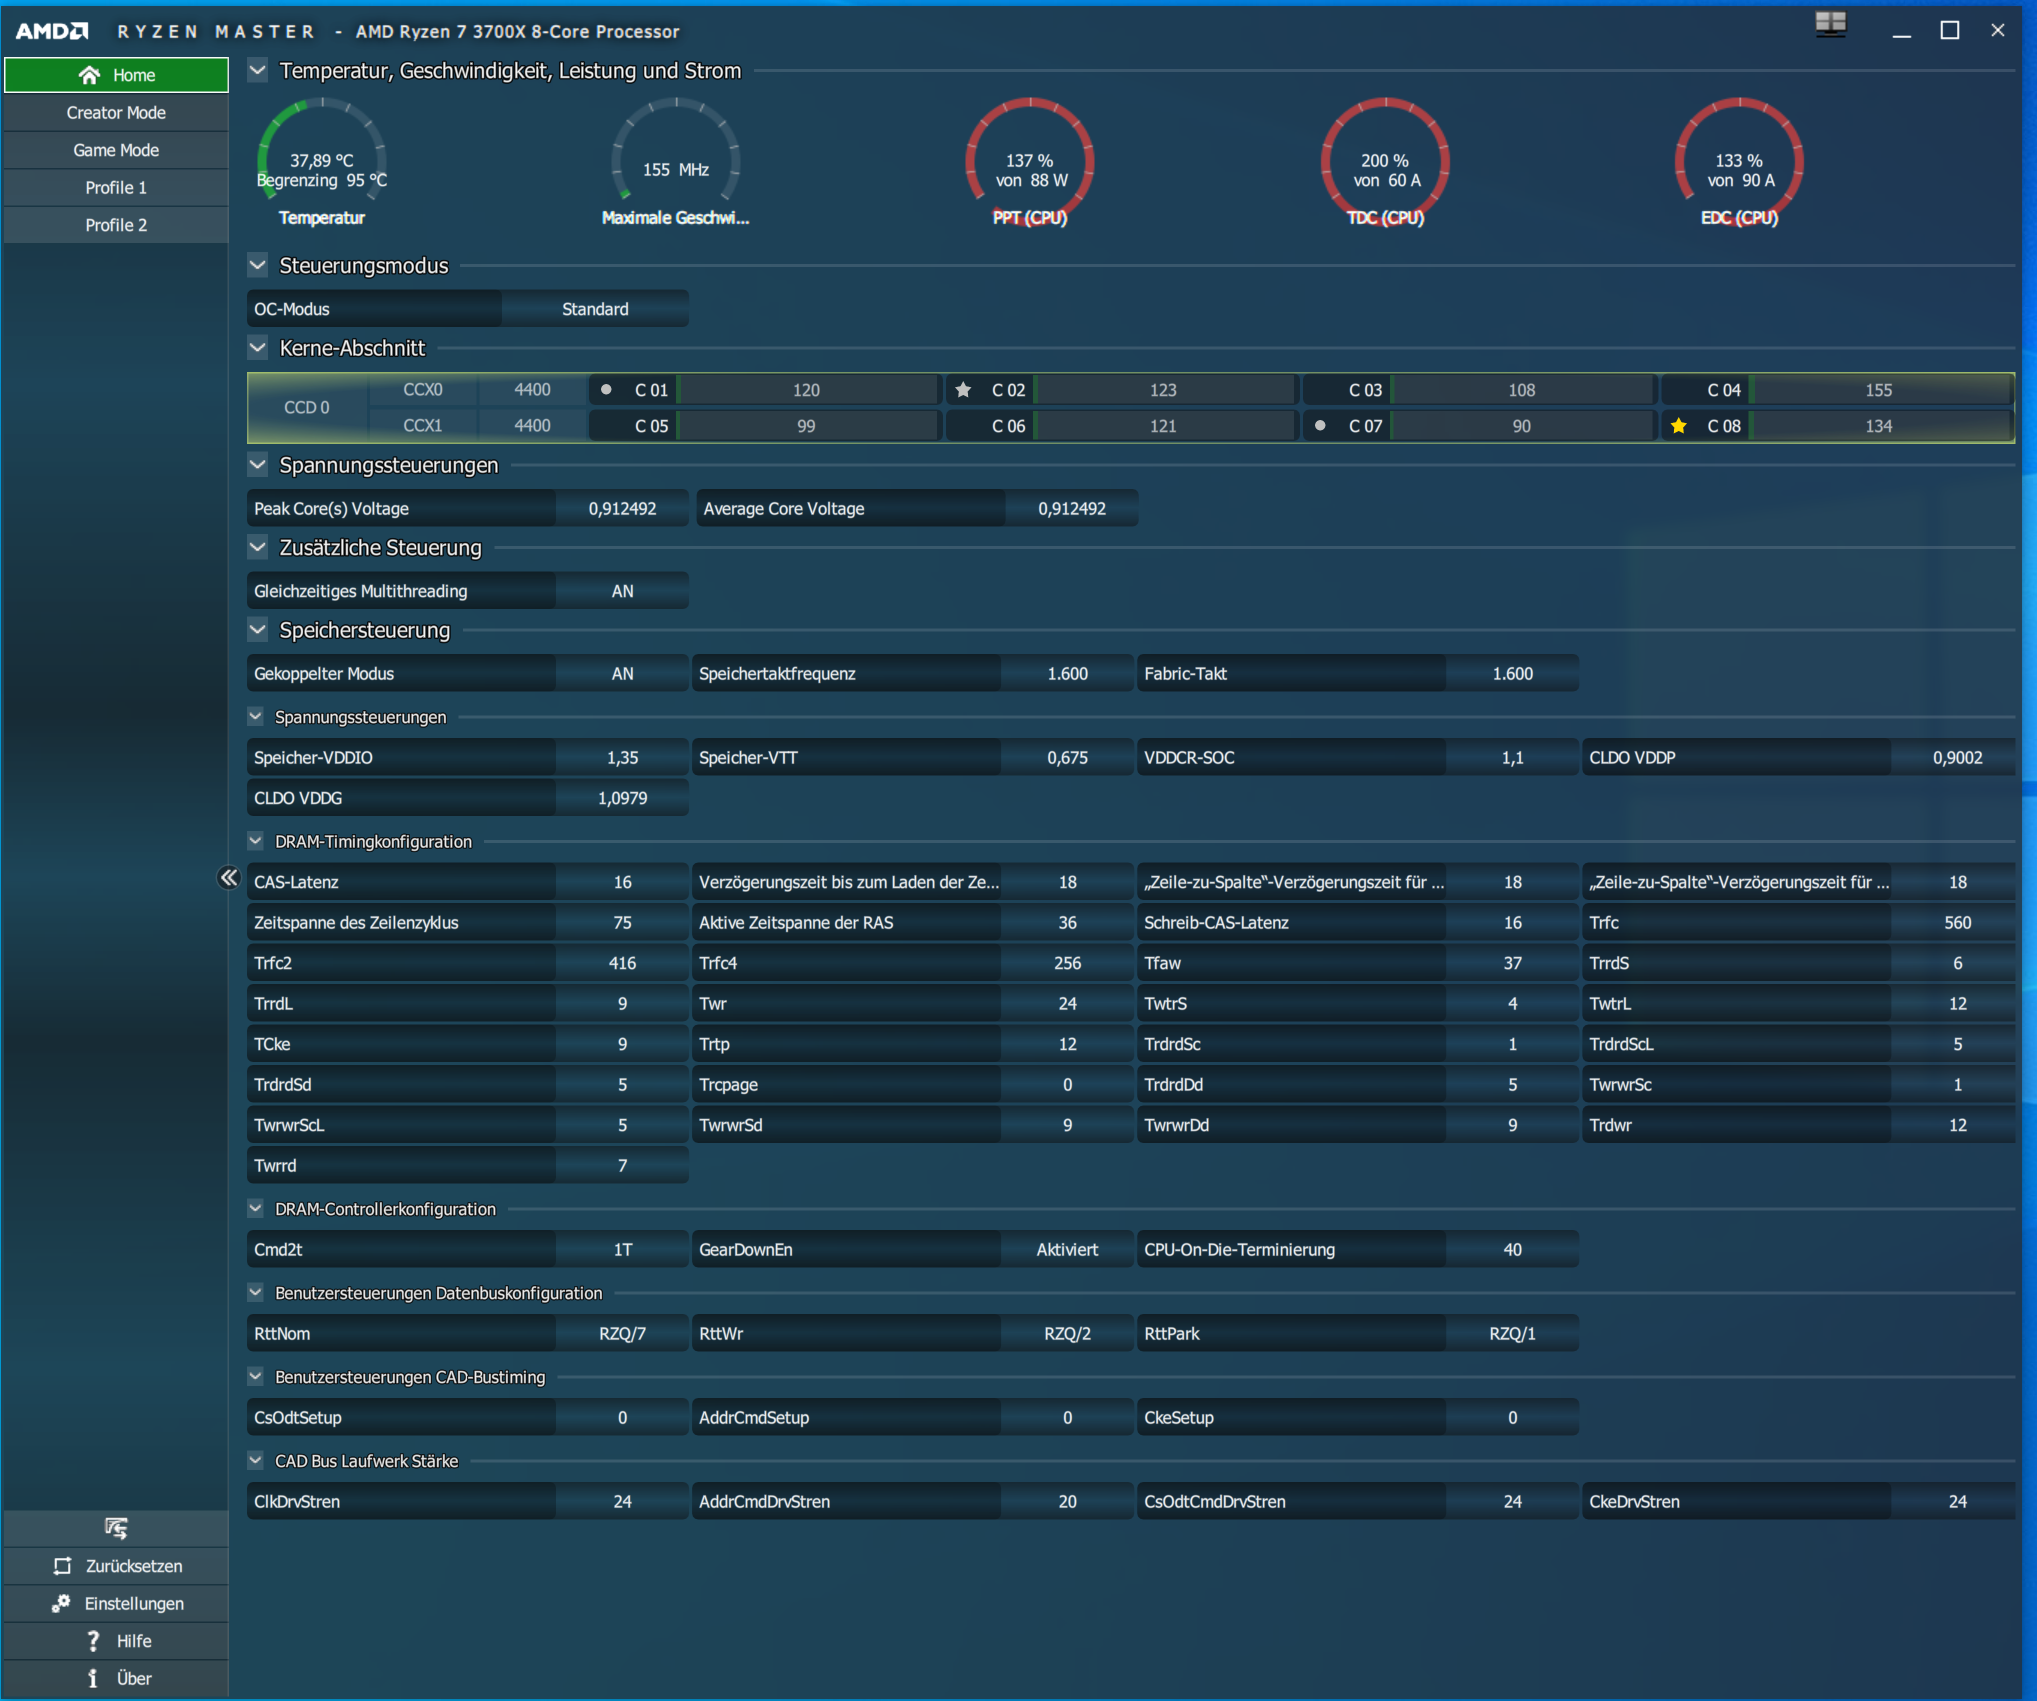Click the star icon on core C 08
Viewport: 2037px width, 1701px height.
(1676, 425)
